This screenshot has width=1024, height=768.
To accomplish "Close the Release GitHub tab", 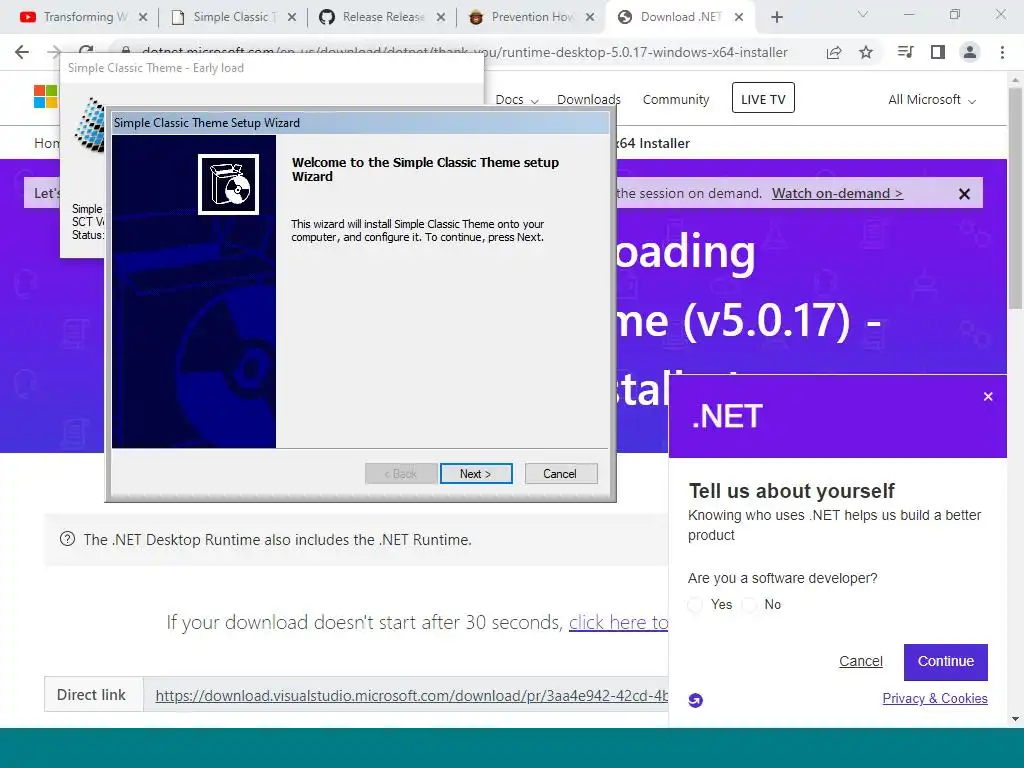I will pyautogui.click(x=441, y=17).
